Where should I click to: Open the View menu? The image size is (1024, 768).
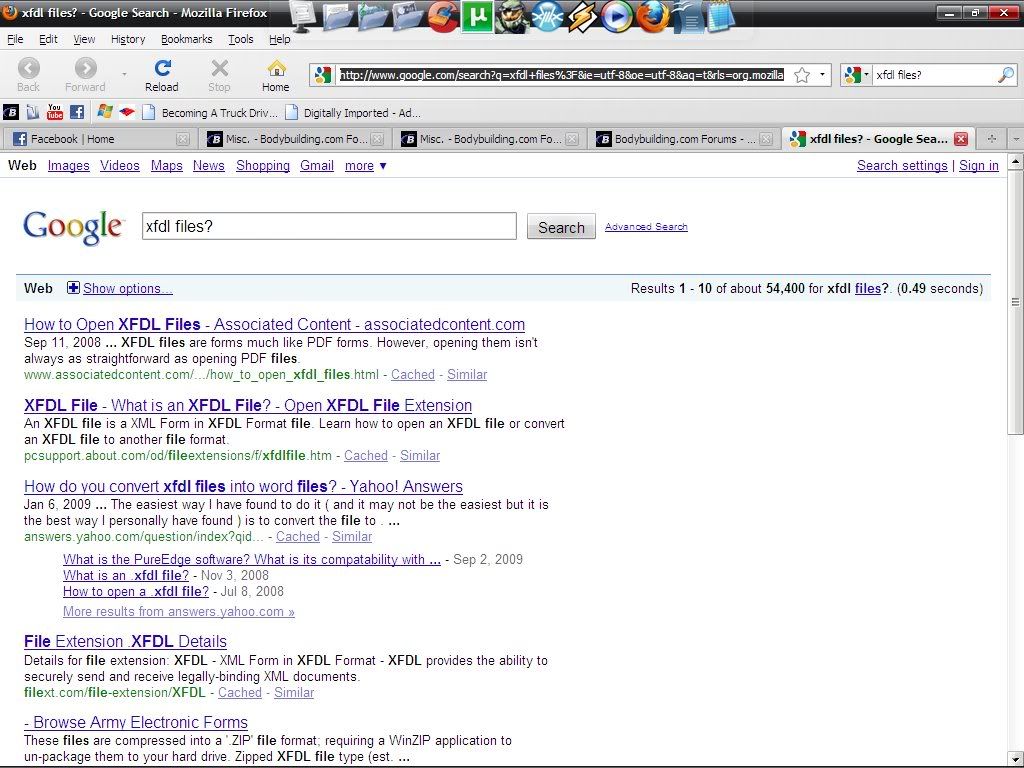point(84,39)
